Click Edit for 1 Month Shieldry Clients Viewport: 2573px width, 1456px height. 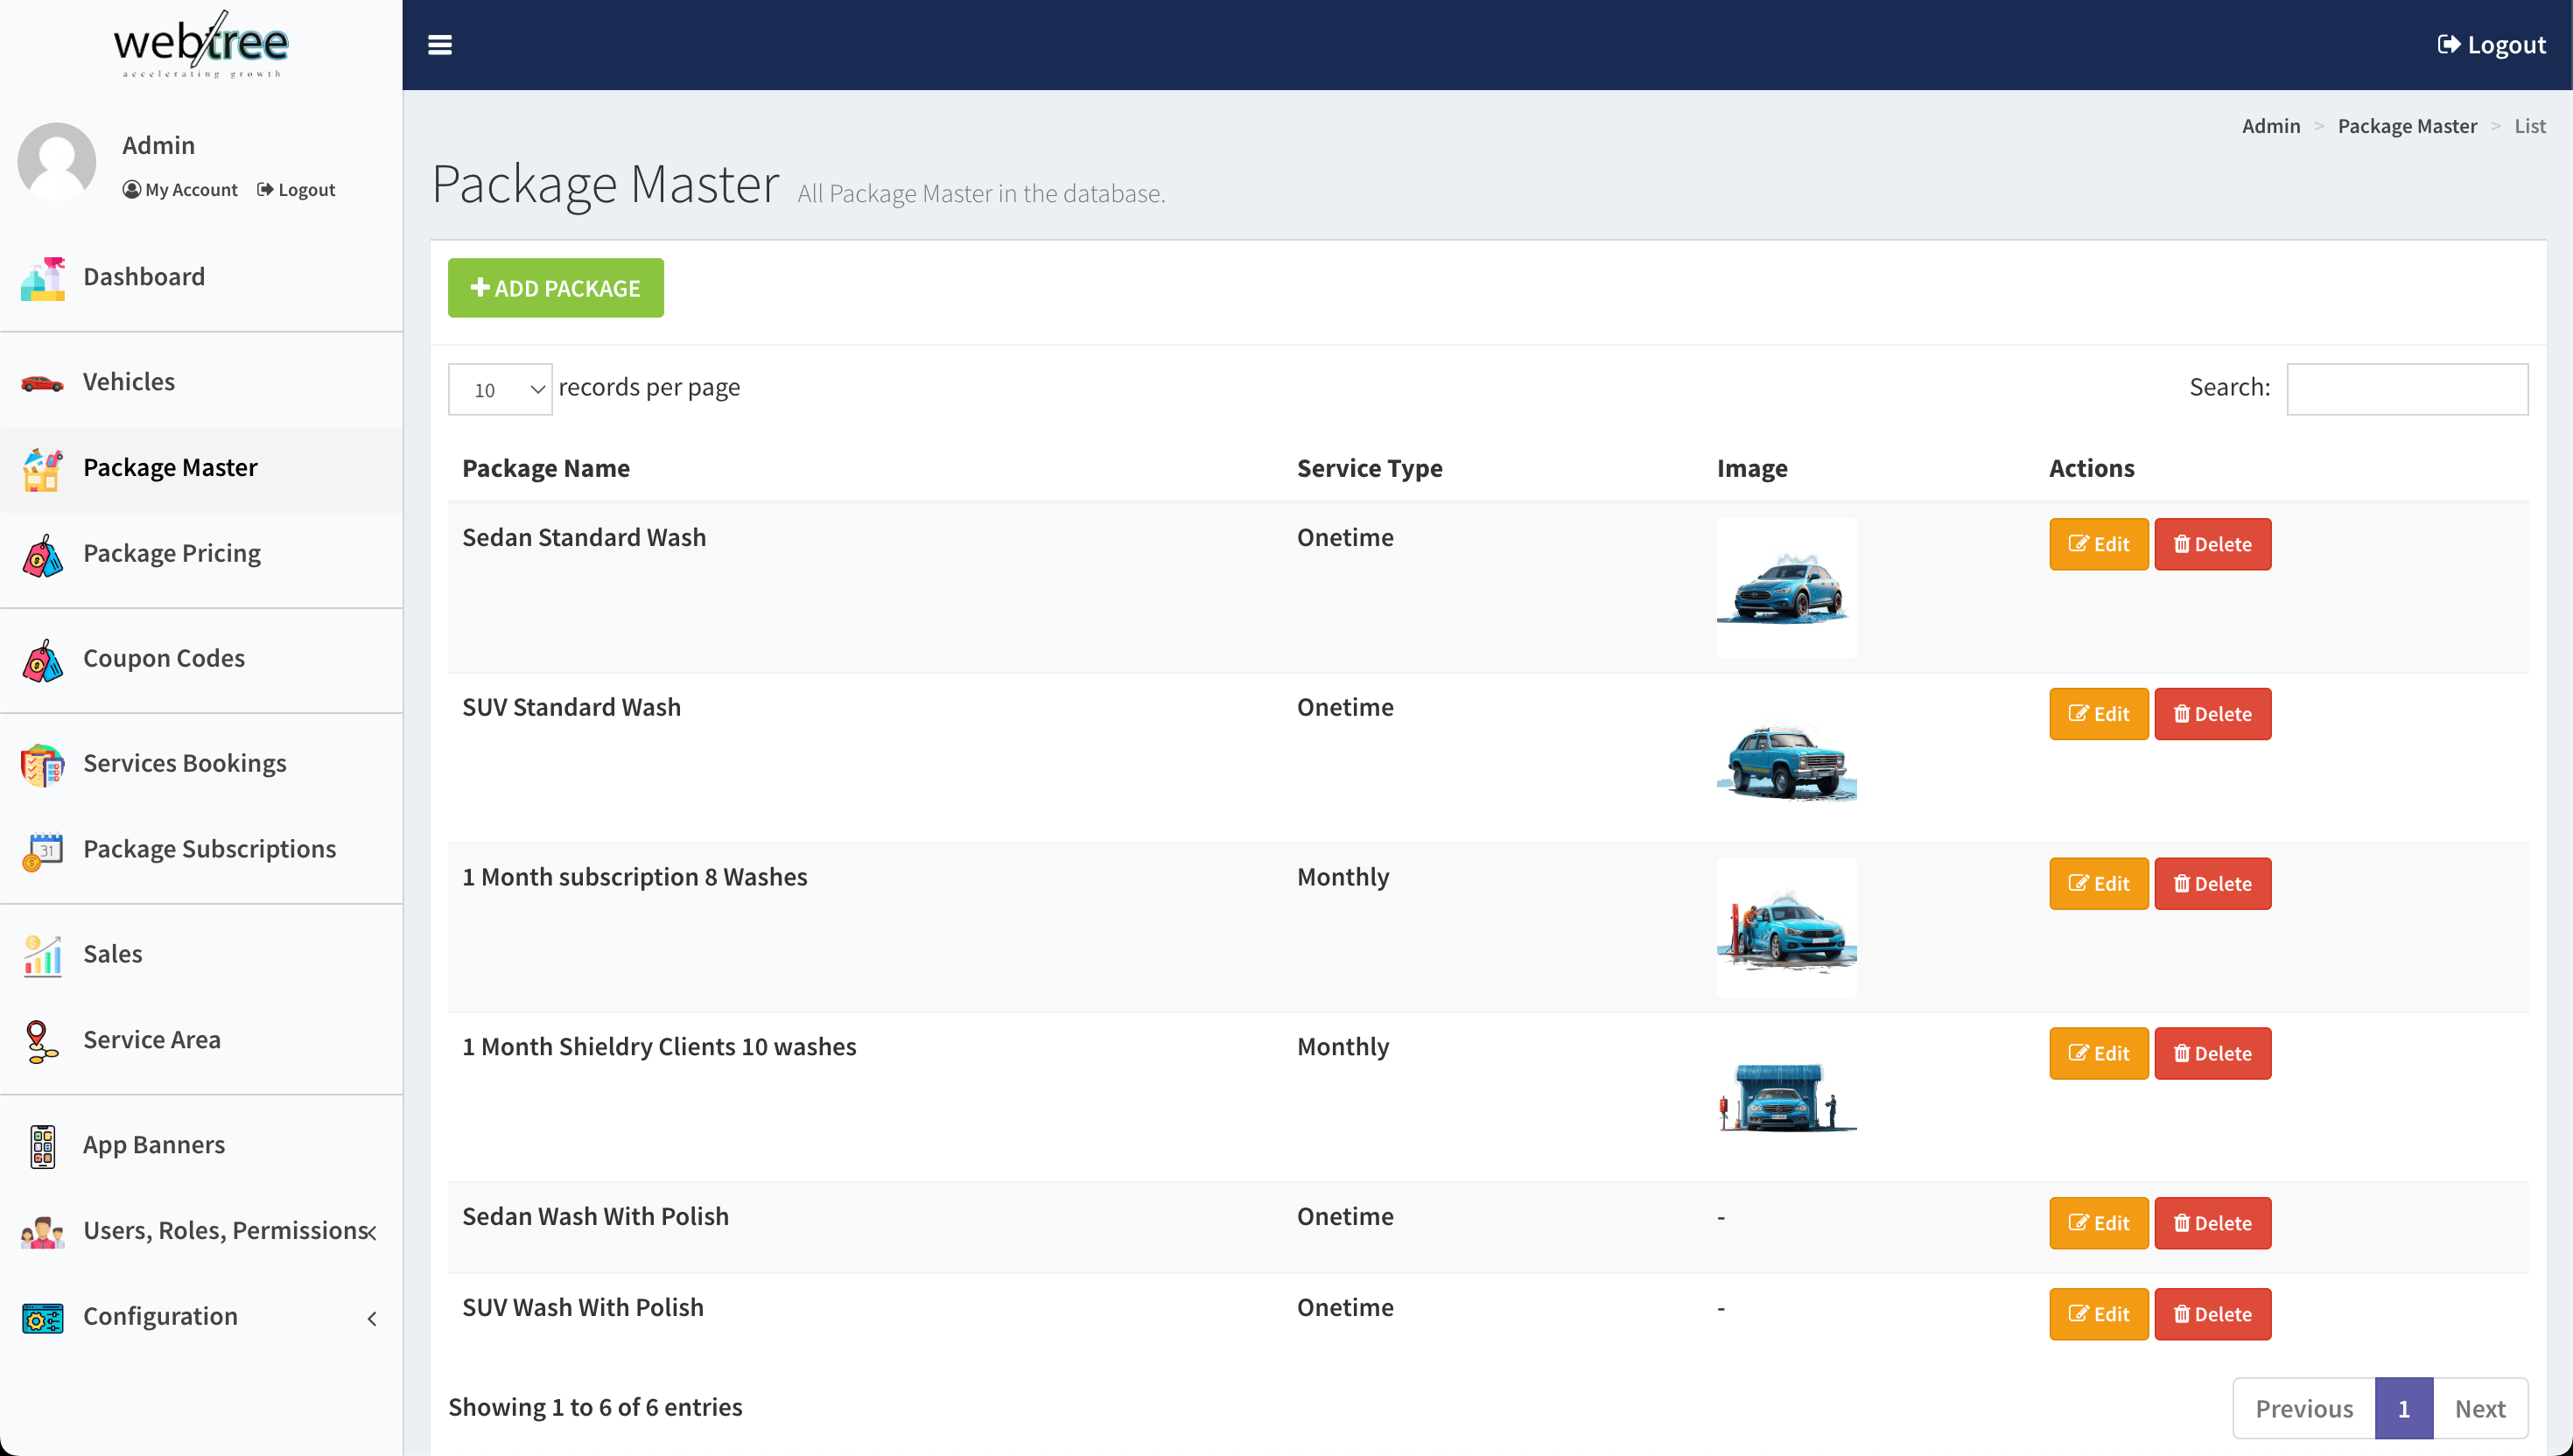tap(2098, 1053)
